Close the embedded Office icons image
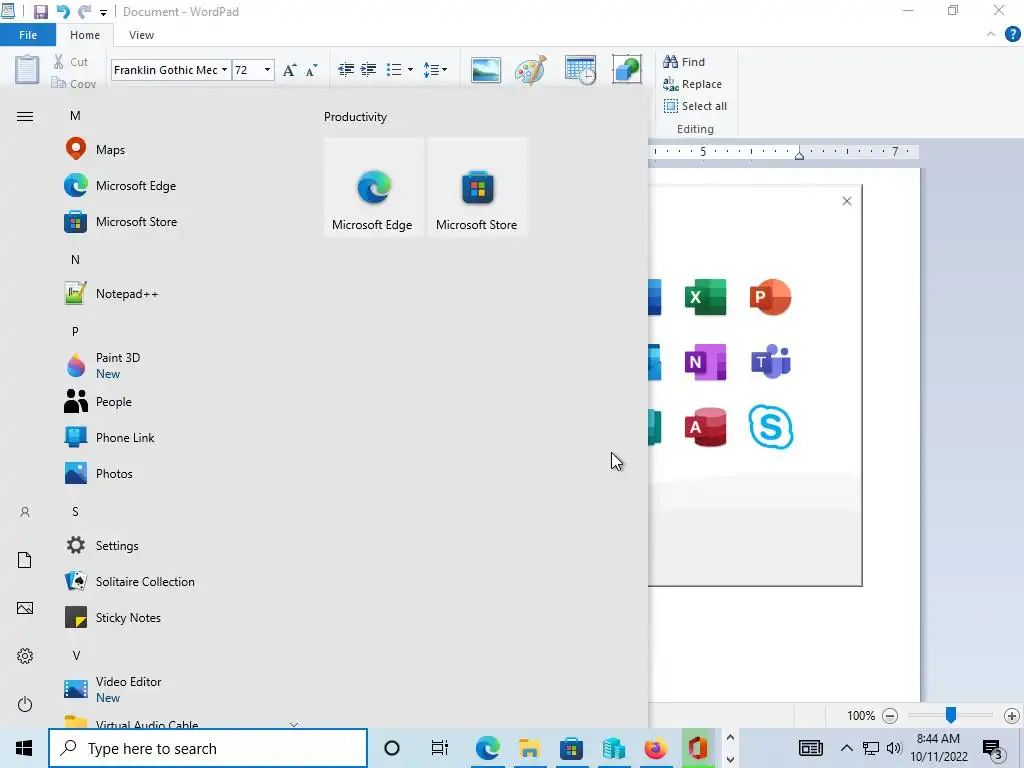Image resolution: width=1024 pixels, height=768 pixels. pyautogui.click(x=847, y=201)
